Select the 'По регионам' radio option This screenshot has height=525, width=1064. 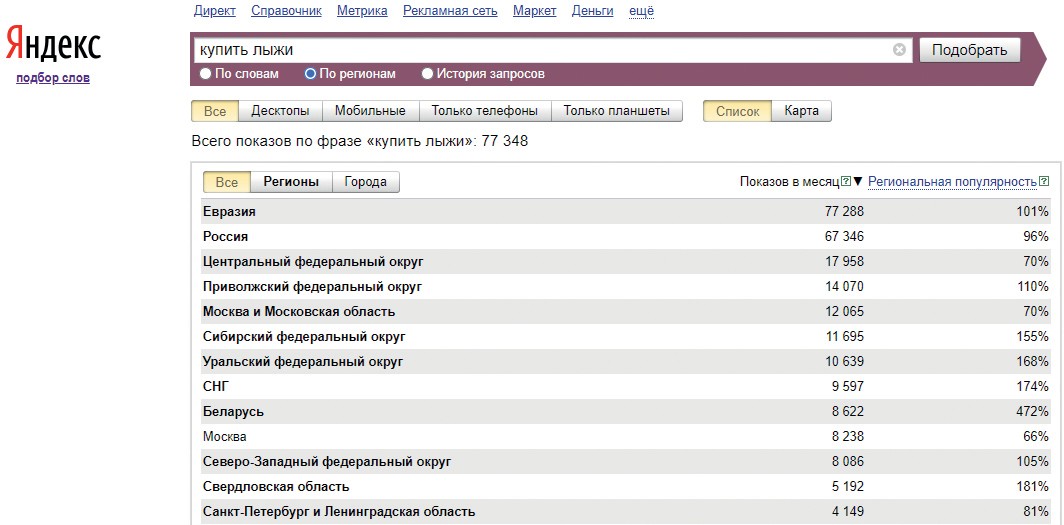coord(311,73)
